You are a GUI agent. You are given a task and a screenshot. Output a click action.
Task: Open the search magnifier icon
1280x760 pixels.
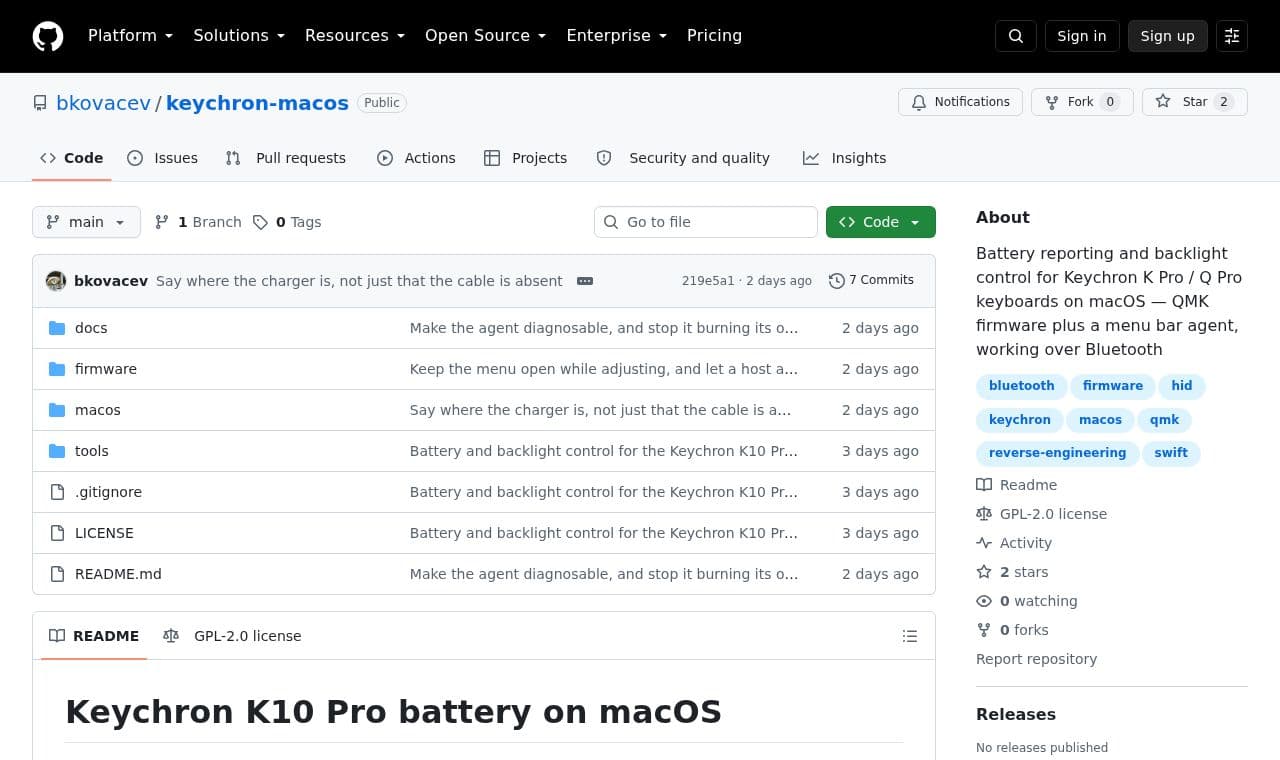pos(1016,36)
